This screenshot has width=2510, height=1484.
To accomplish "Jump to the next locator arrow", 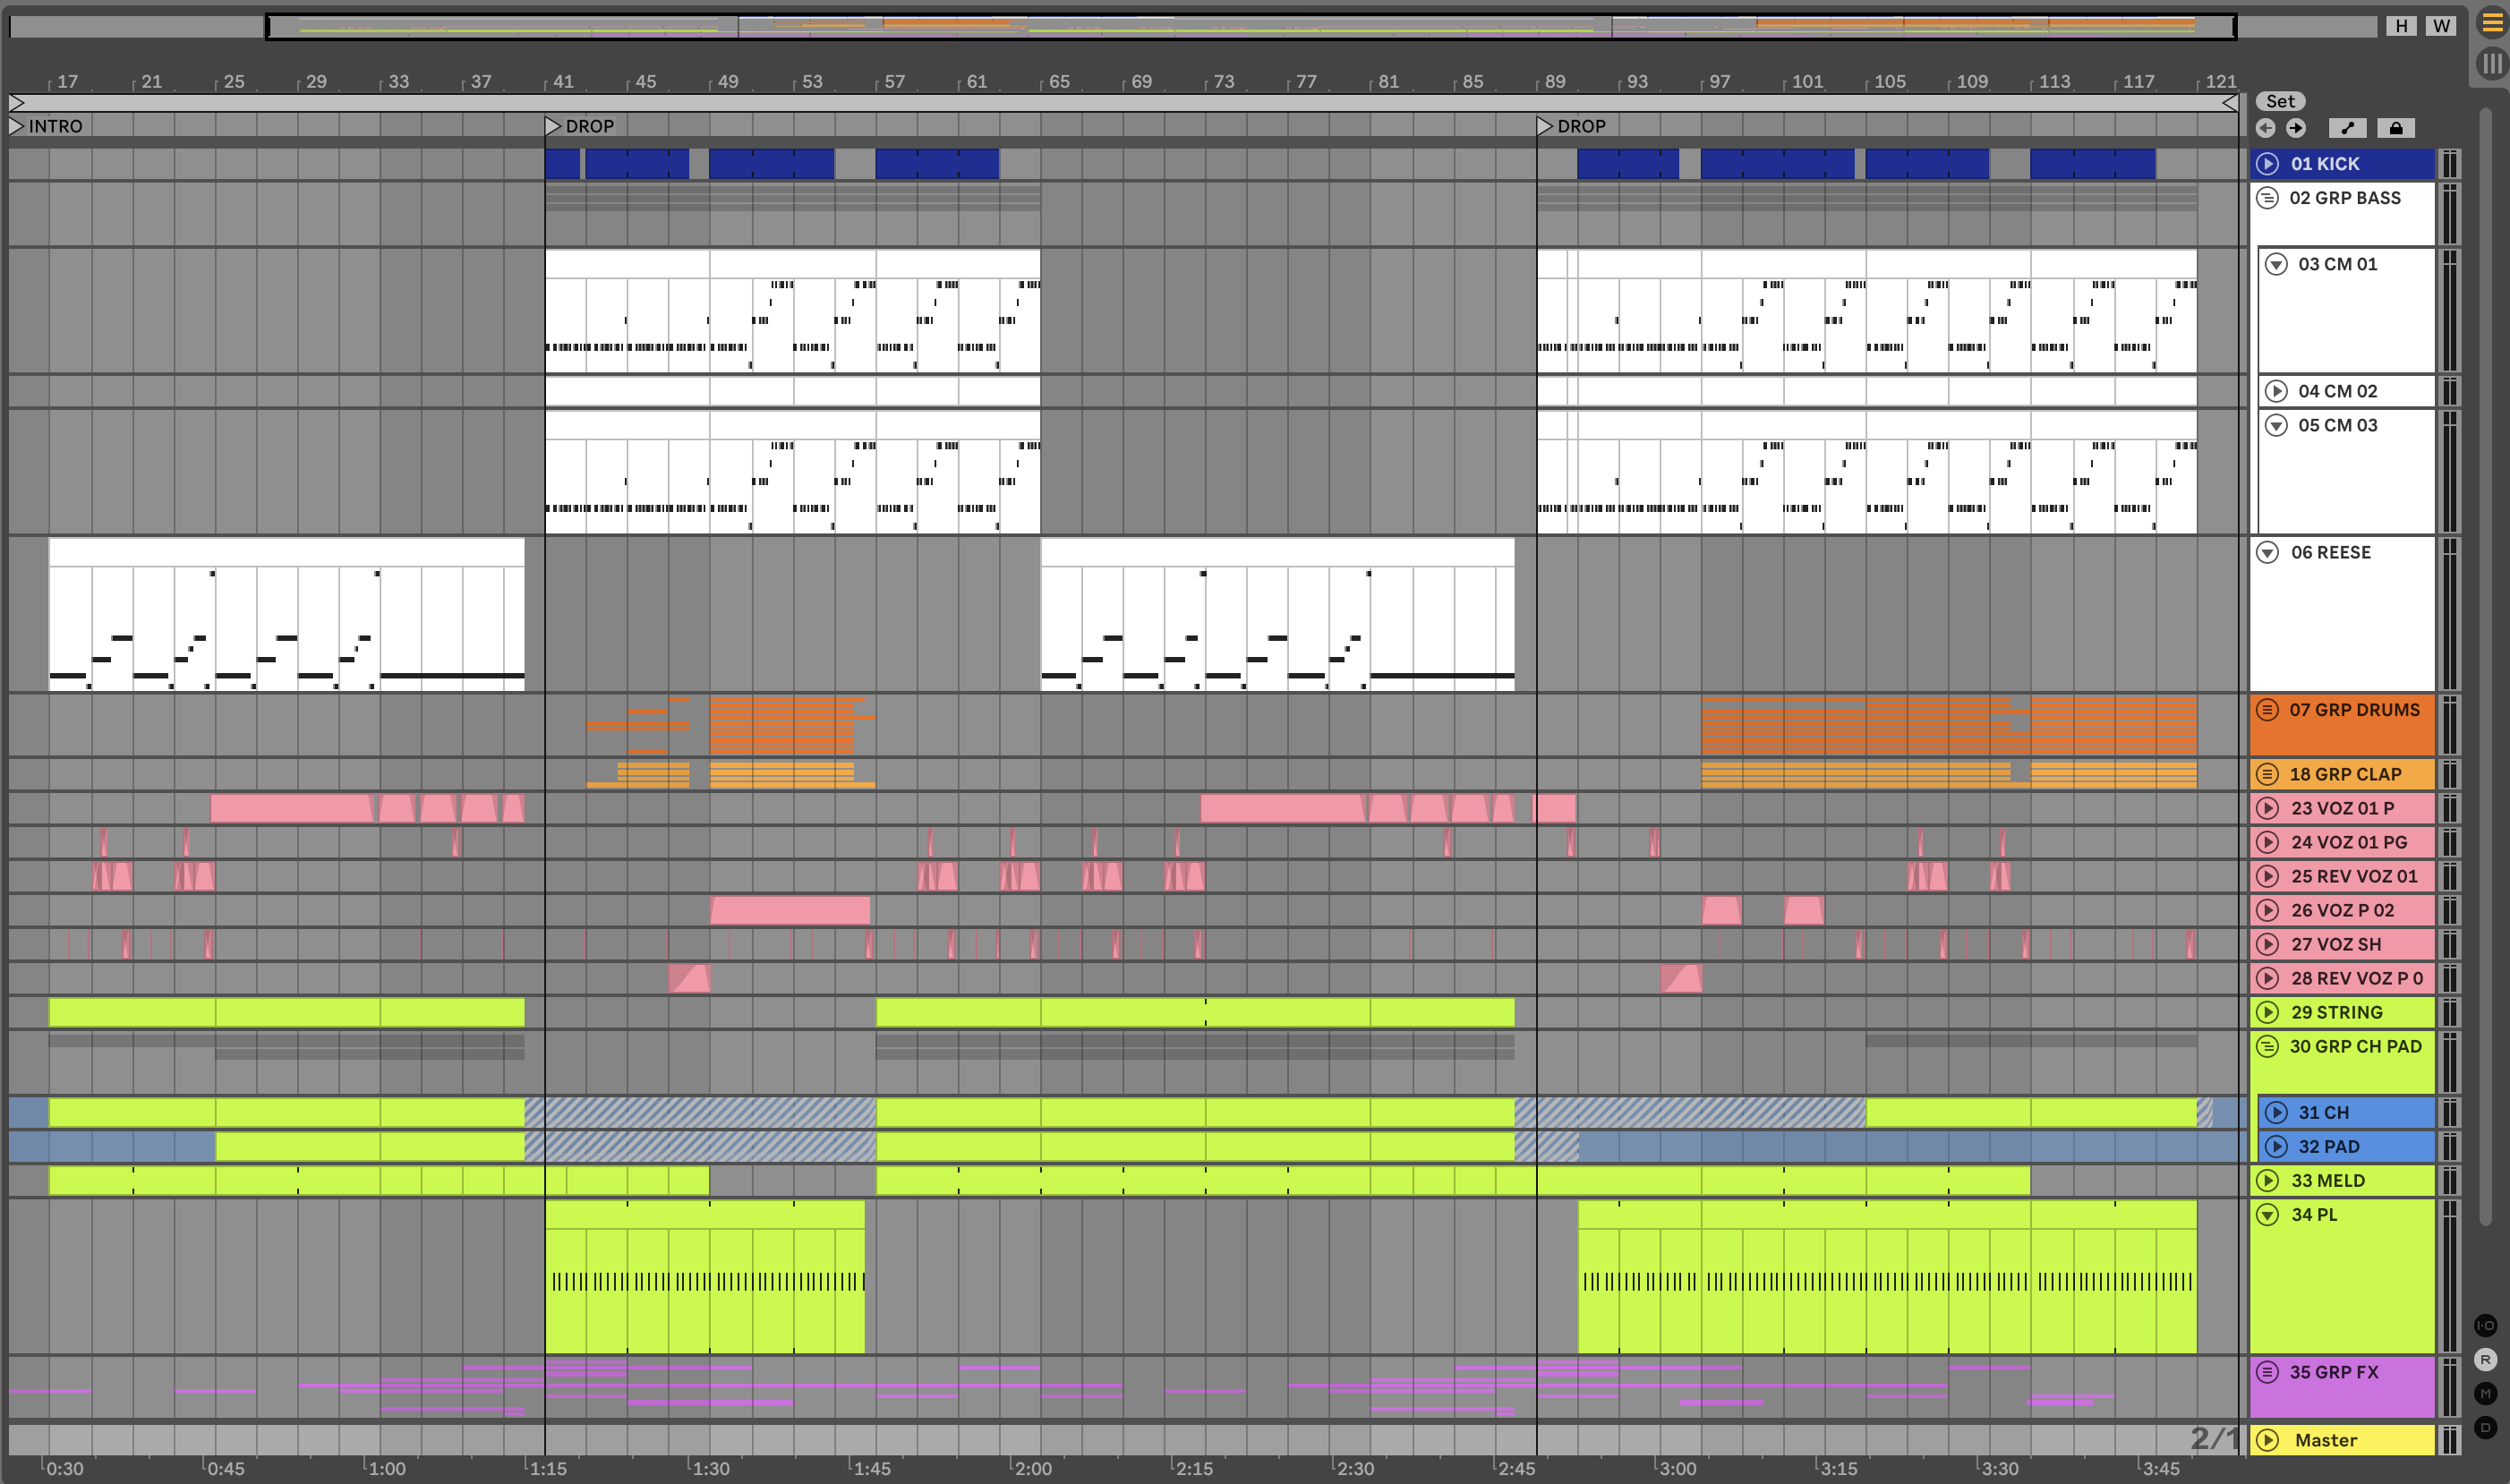I will tap(2296, 128).
